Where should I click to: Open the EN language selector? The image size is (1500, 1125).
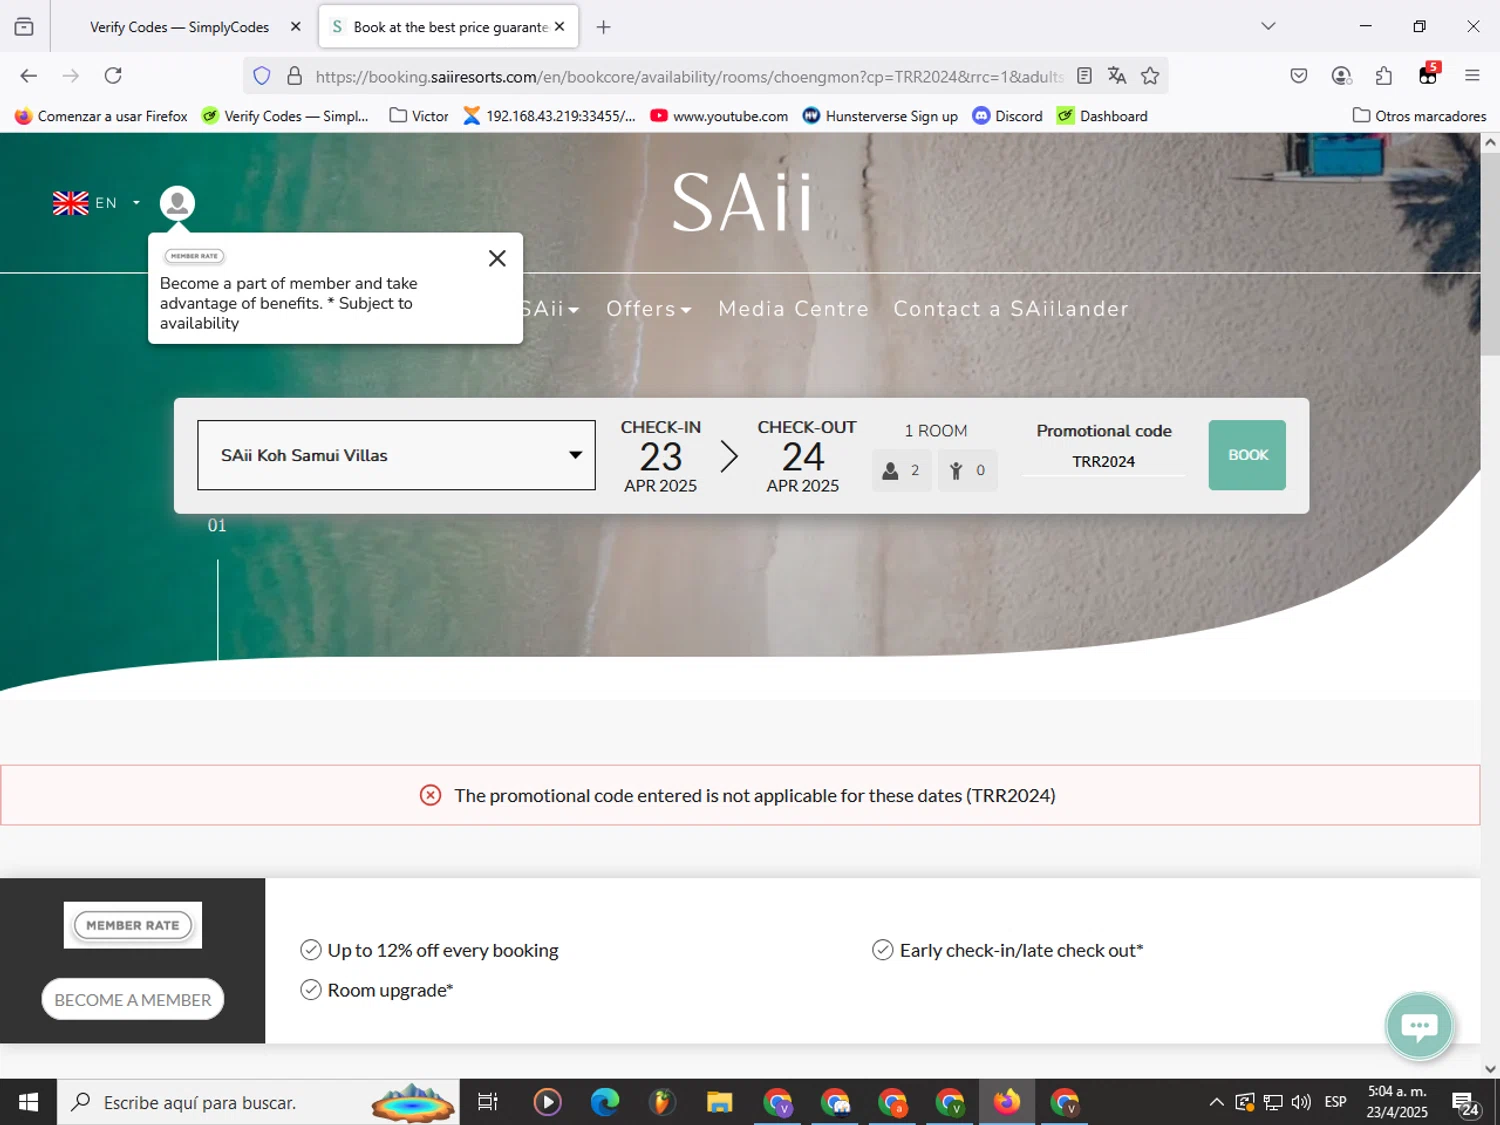(97, 203)
